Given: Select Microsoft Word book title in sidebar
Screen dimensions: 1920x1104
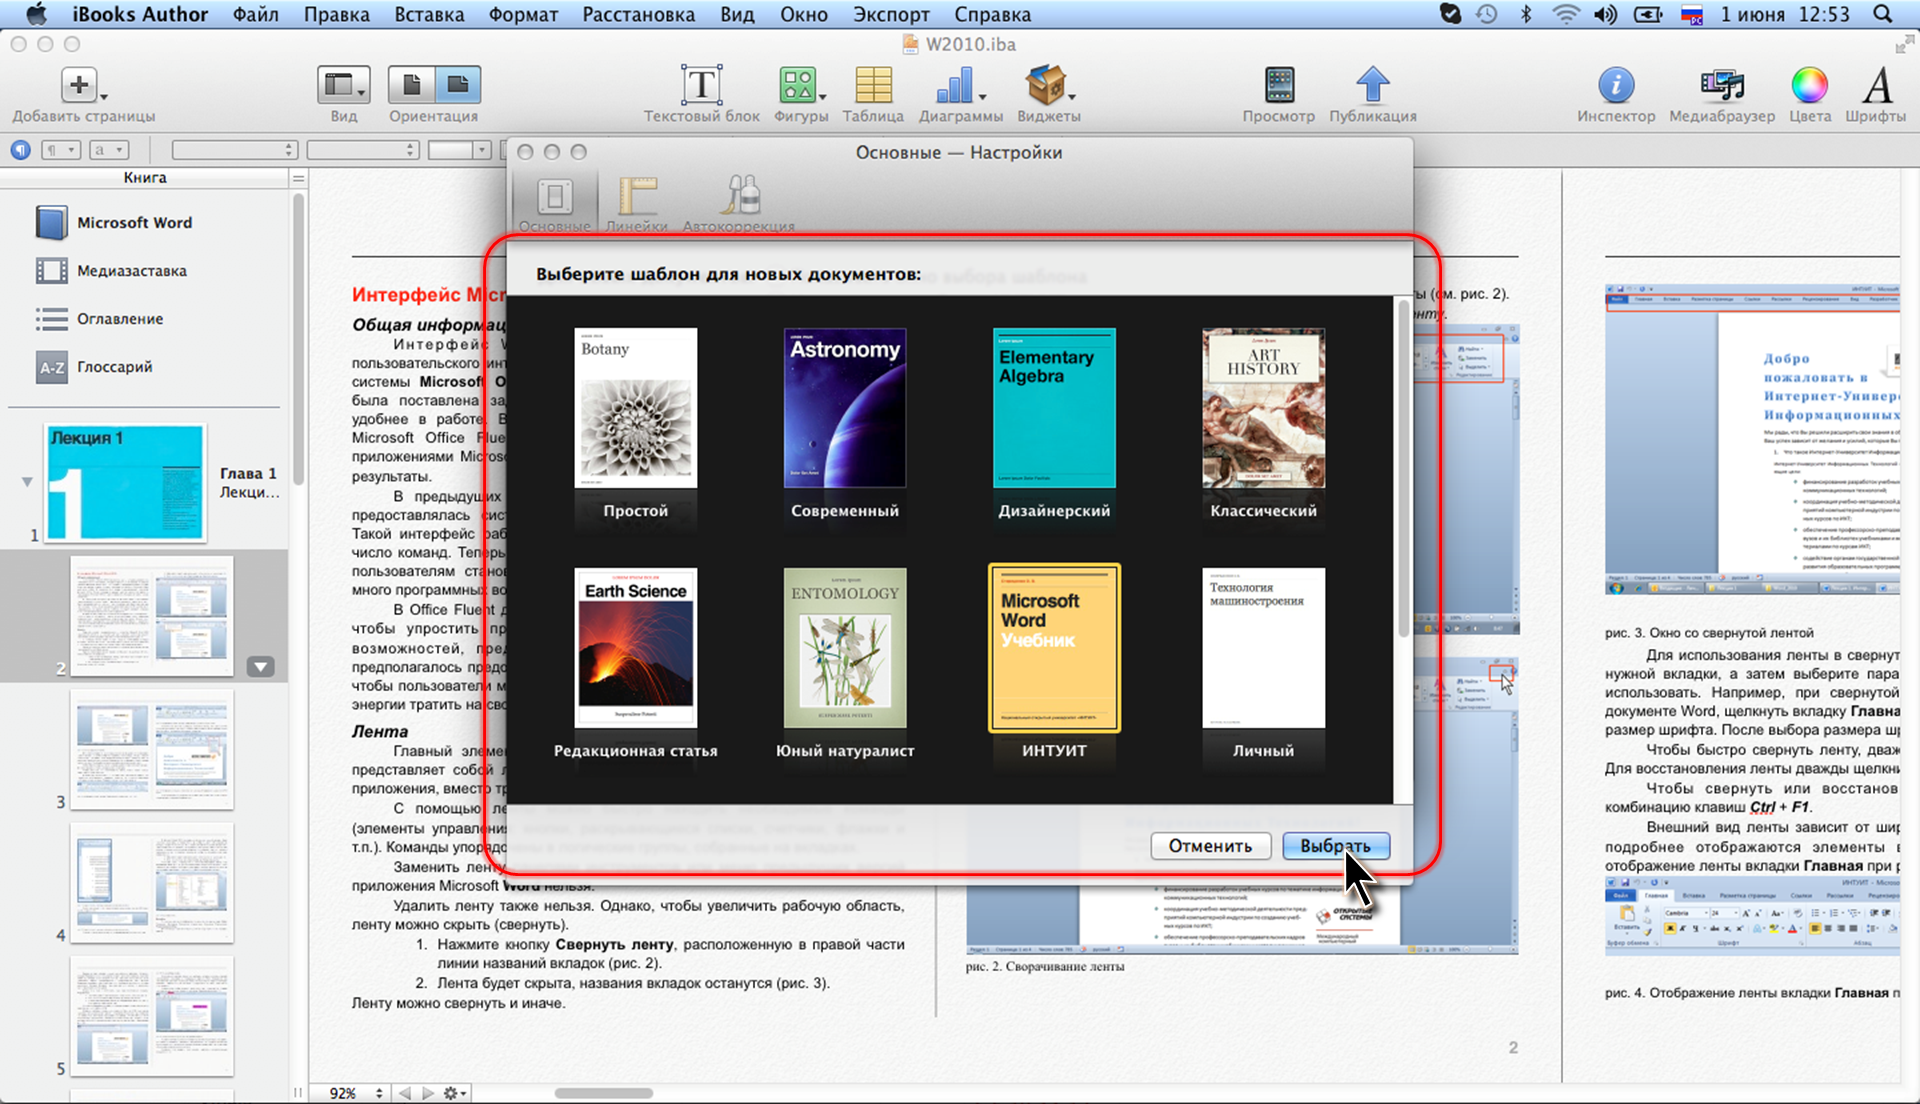Looking at the screenshot, I should coord(134,222).
